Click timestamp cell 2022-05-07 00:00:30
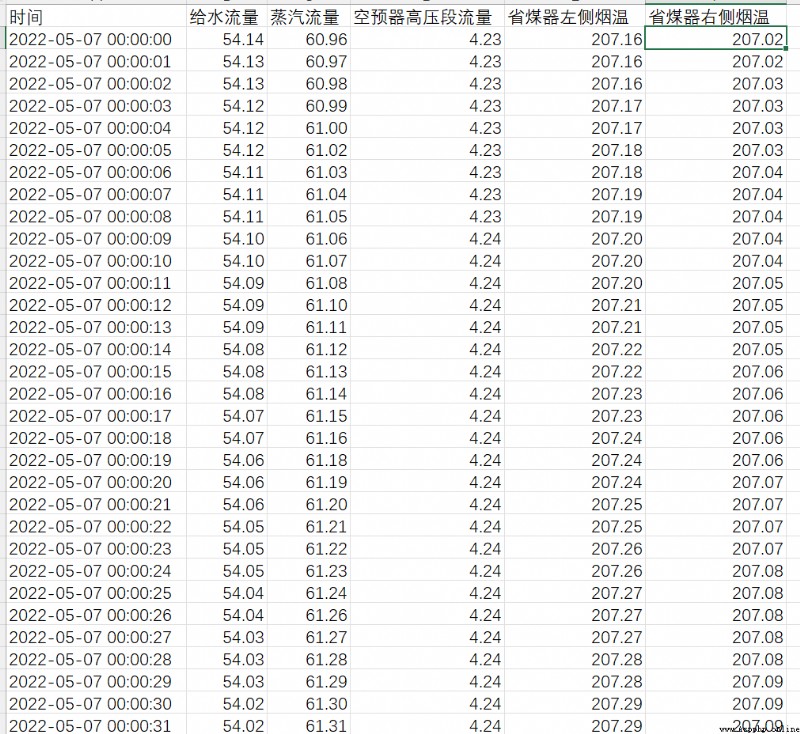Image resolution: width=800 pixels, height=734 pixels. (x=96, y=703)
